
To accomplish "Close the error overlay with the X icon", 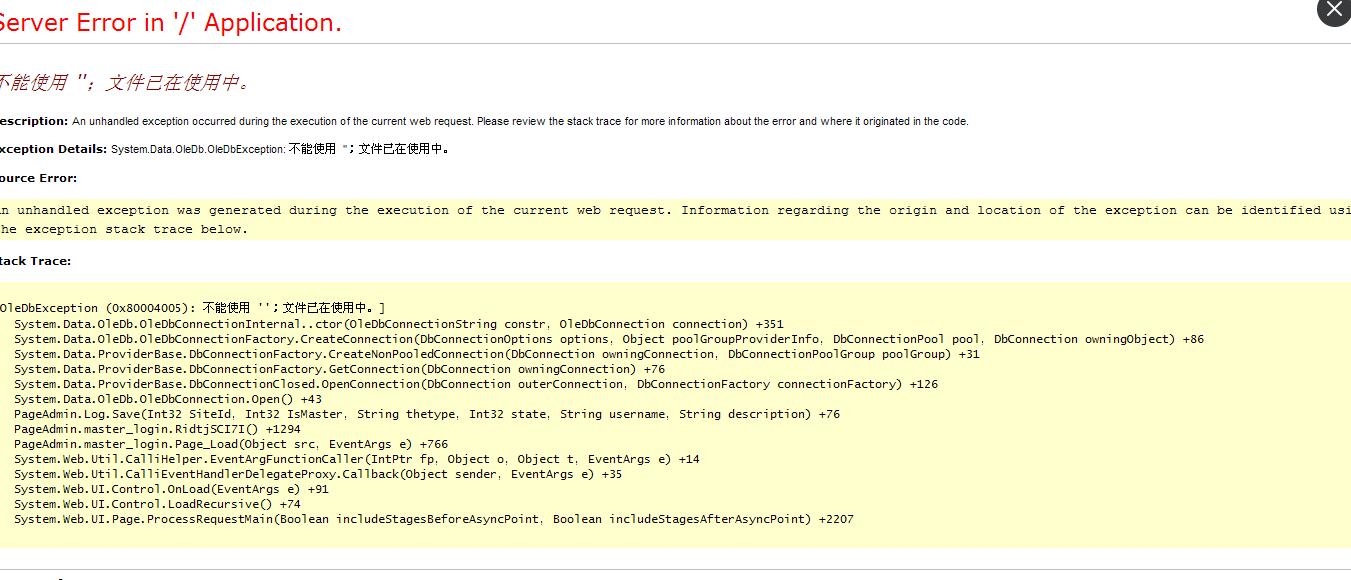I will click(x=1334, y=11).
